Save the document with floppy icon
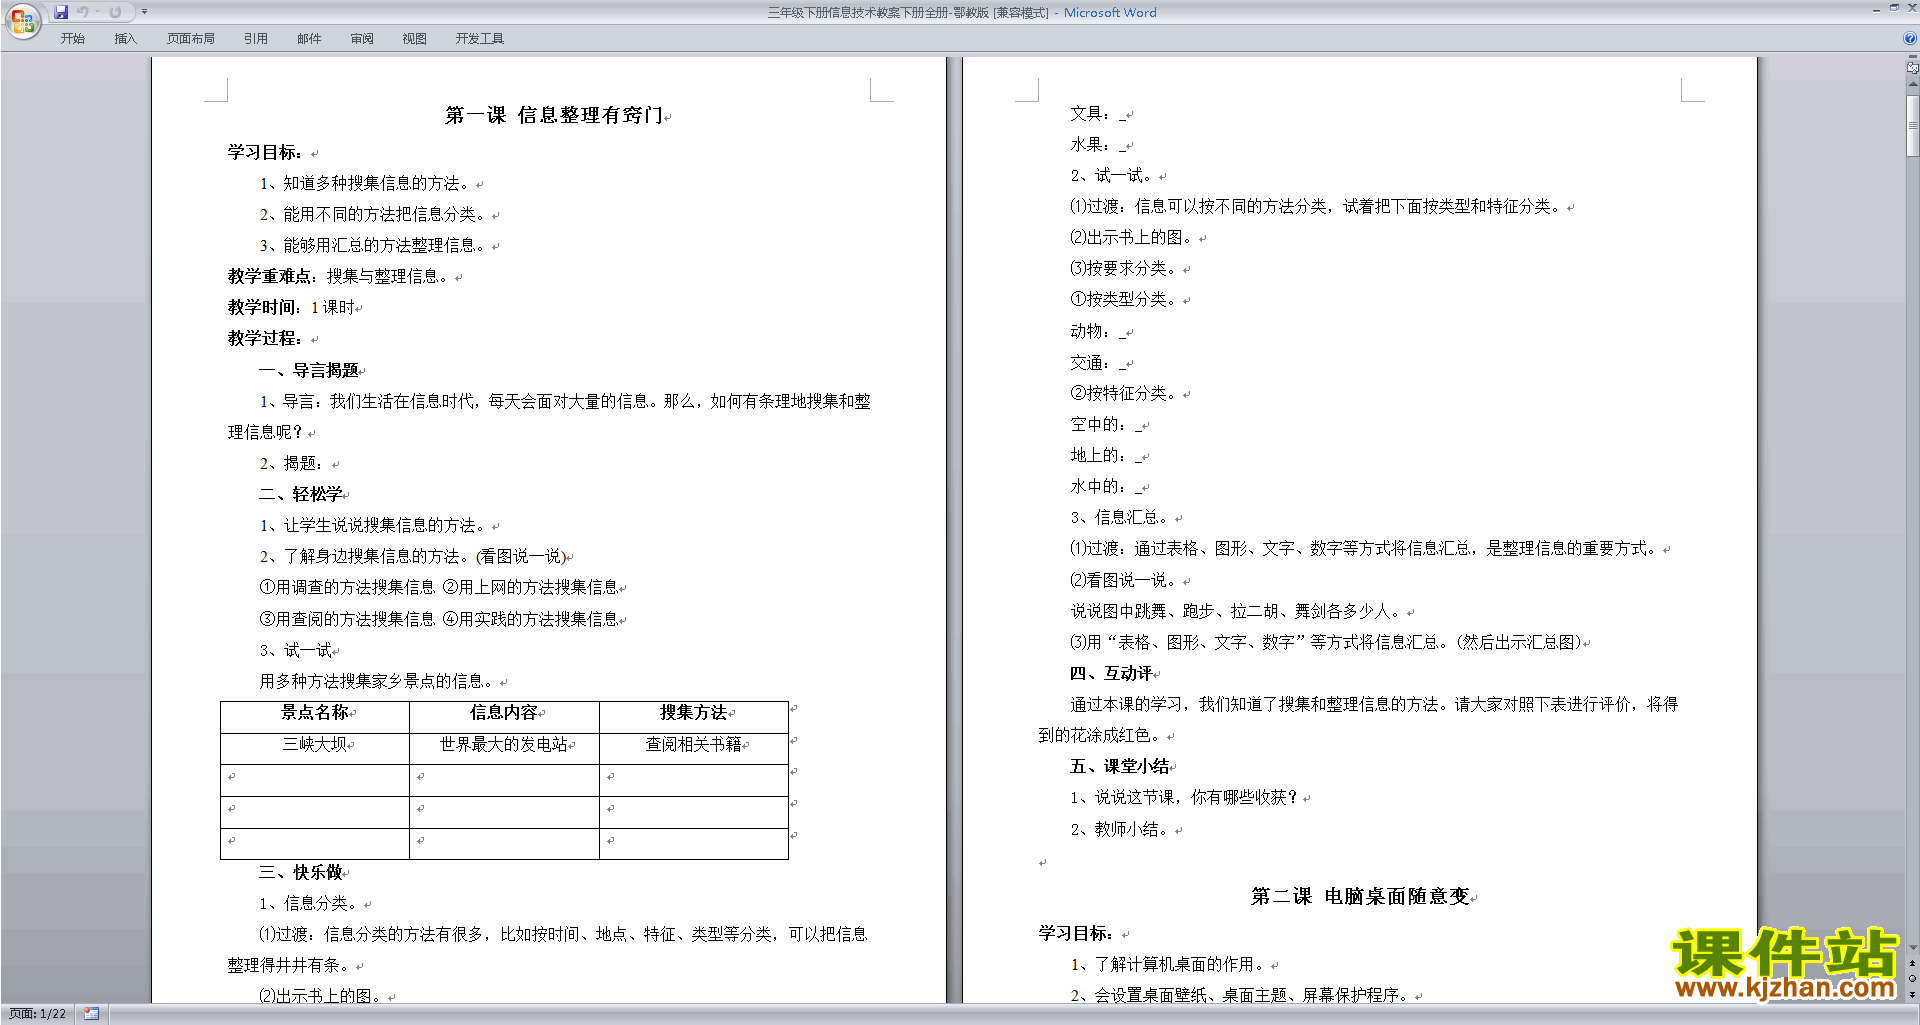The height and width of the screenshot is (1025, 1920). point(61,12)
